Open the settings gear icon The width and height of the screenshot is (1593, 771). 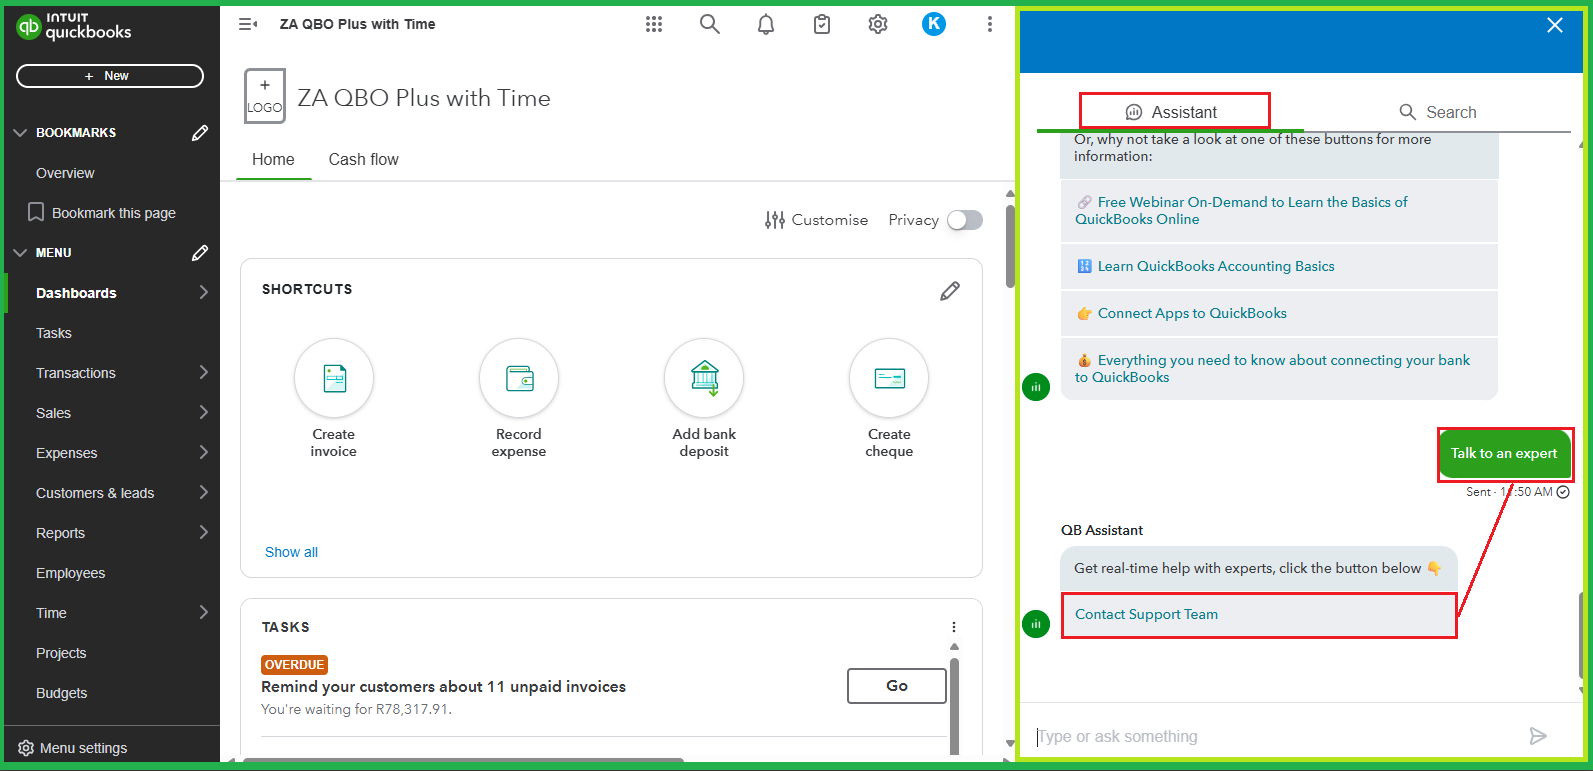pos(878,24)
